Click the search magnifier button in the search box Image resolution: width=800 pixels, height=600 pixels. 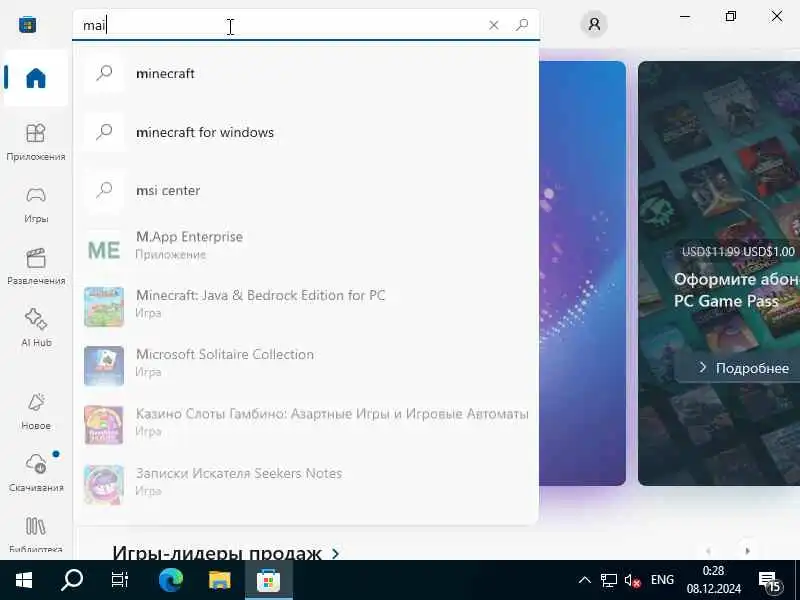[521, 24]
